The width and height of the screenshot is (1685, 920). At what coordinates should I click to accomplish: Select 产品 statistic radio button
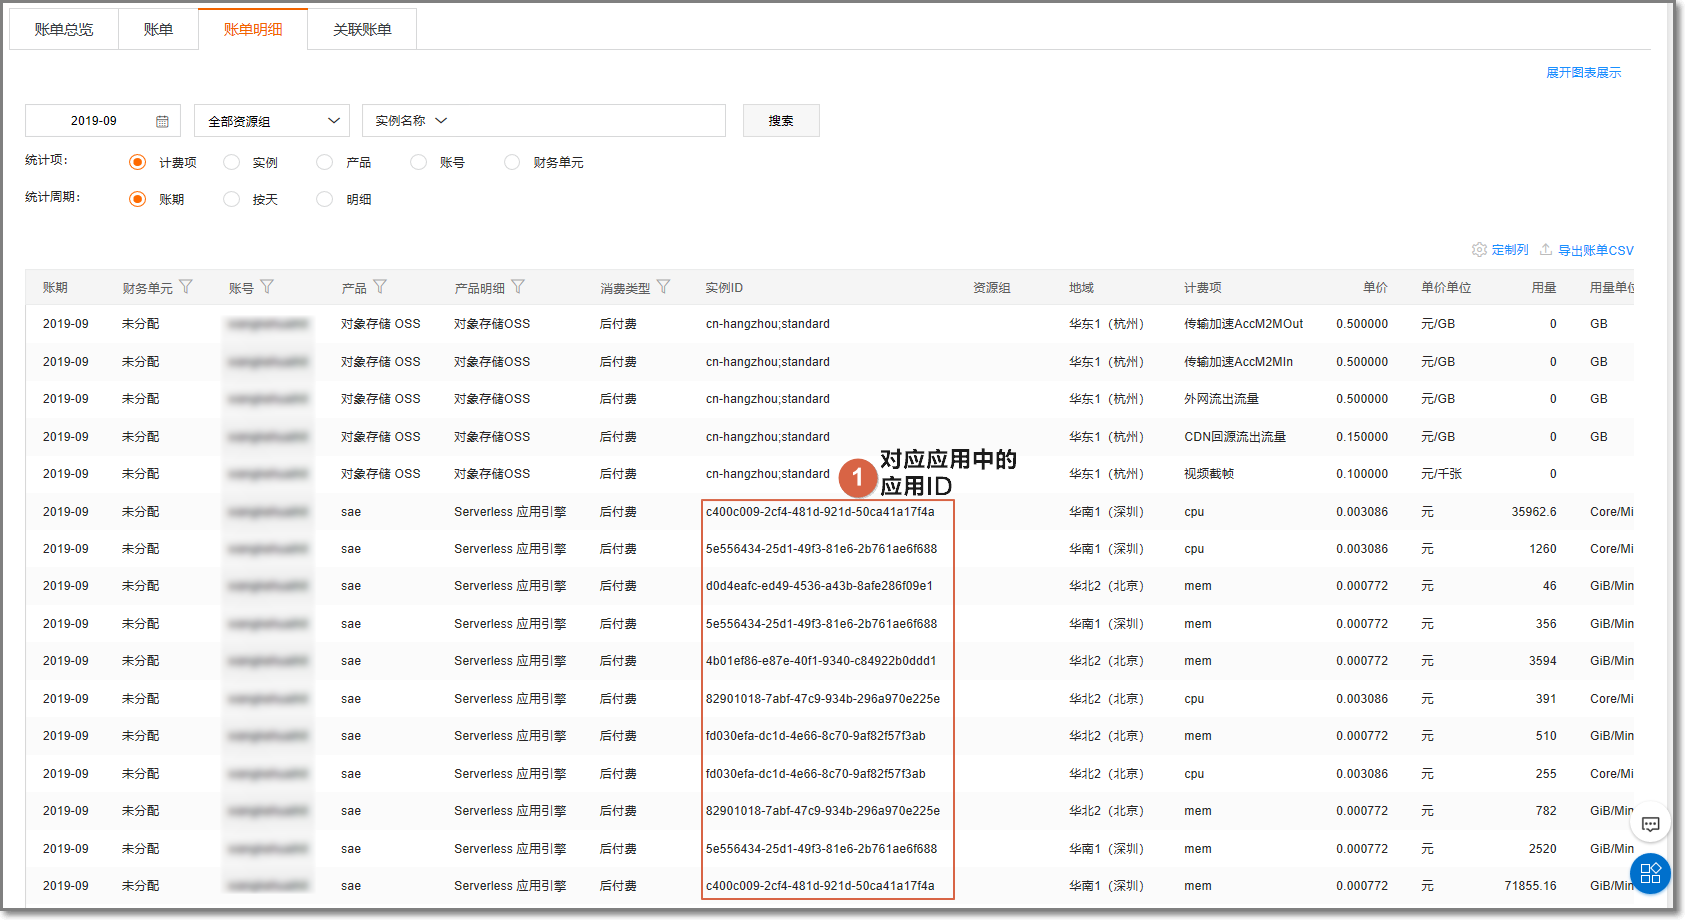324,162
